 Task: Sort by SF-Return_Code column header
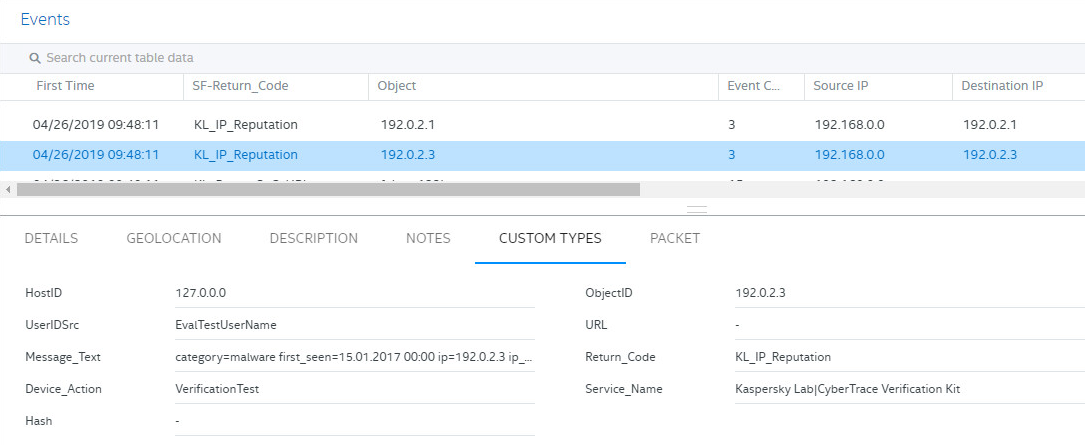pyautogui.click(x=240, y=86)
